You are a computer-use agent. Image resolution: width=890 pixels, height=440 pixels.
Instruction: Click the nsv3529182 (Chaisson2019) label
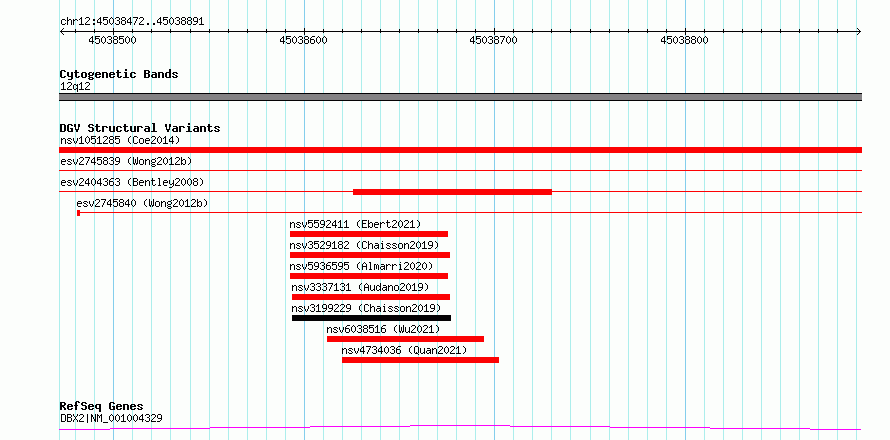pos(364,245)
